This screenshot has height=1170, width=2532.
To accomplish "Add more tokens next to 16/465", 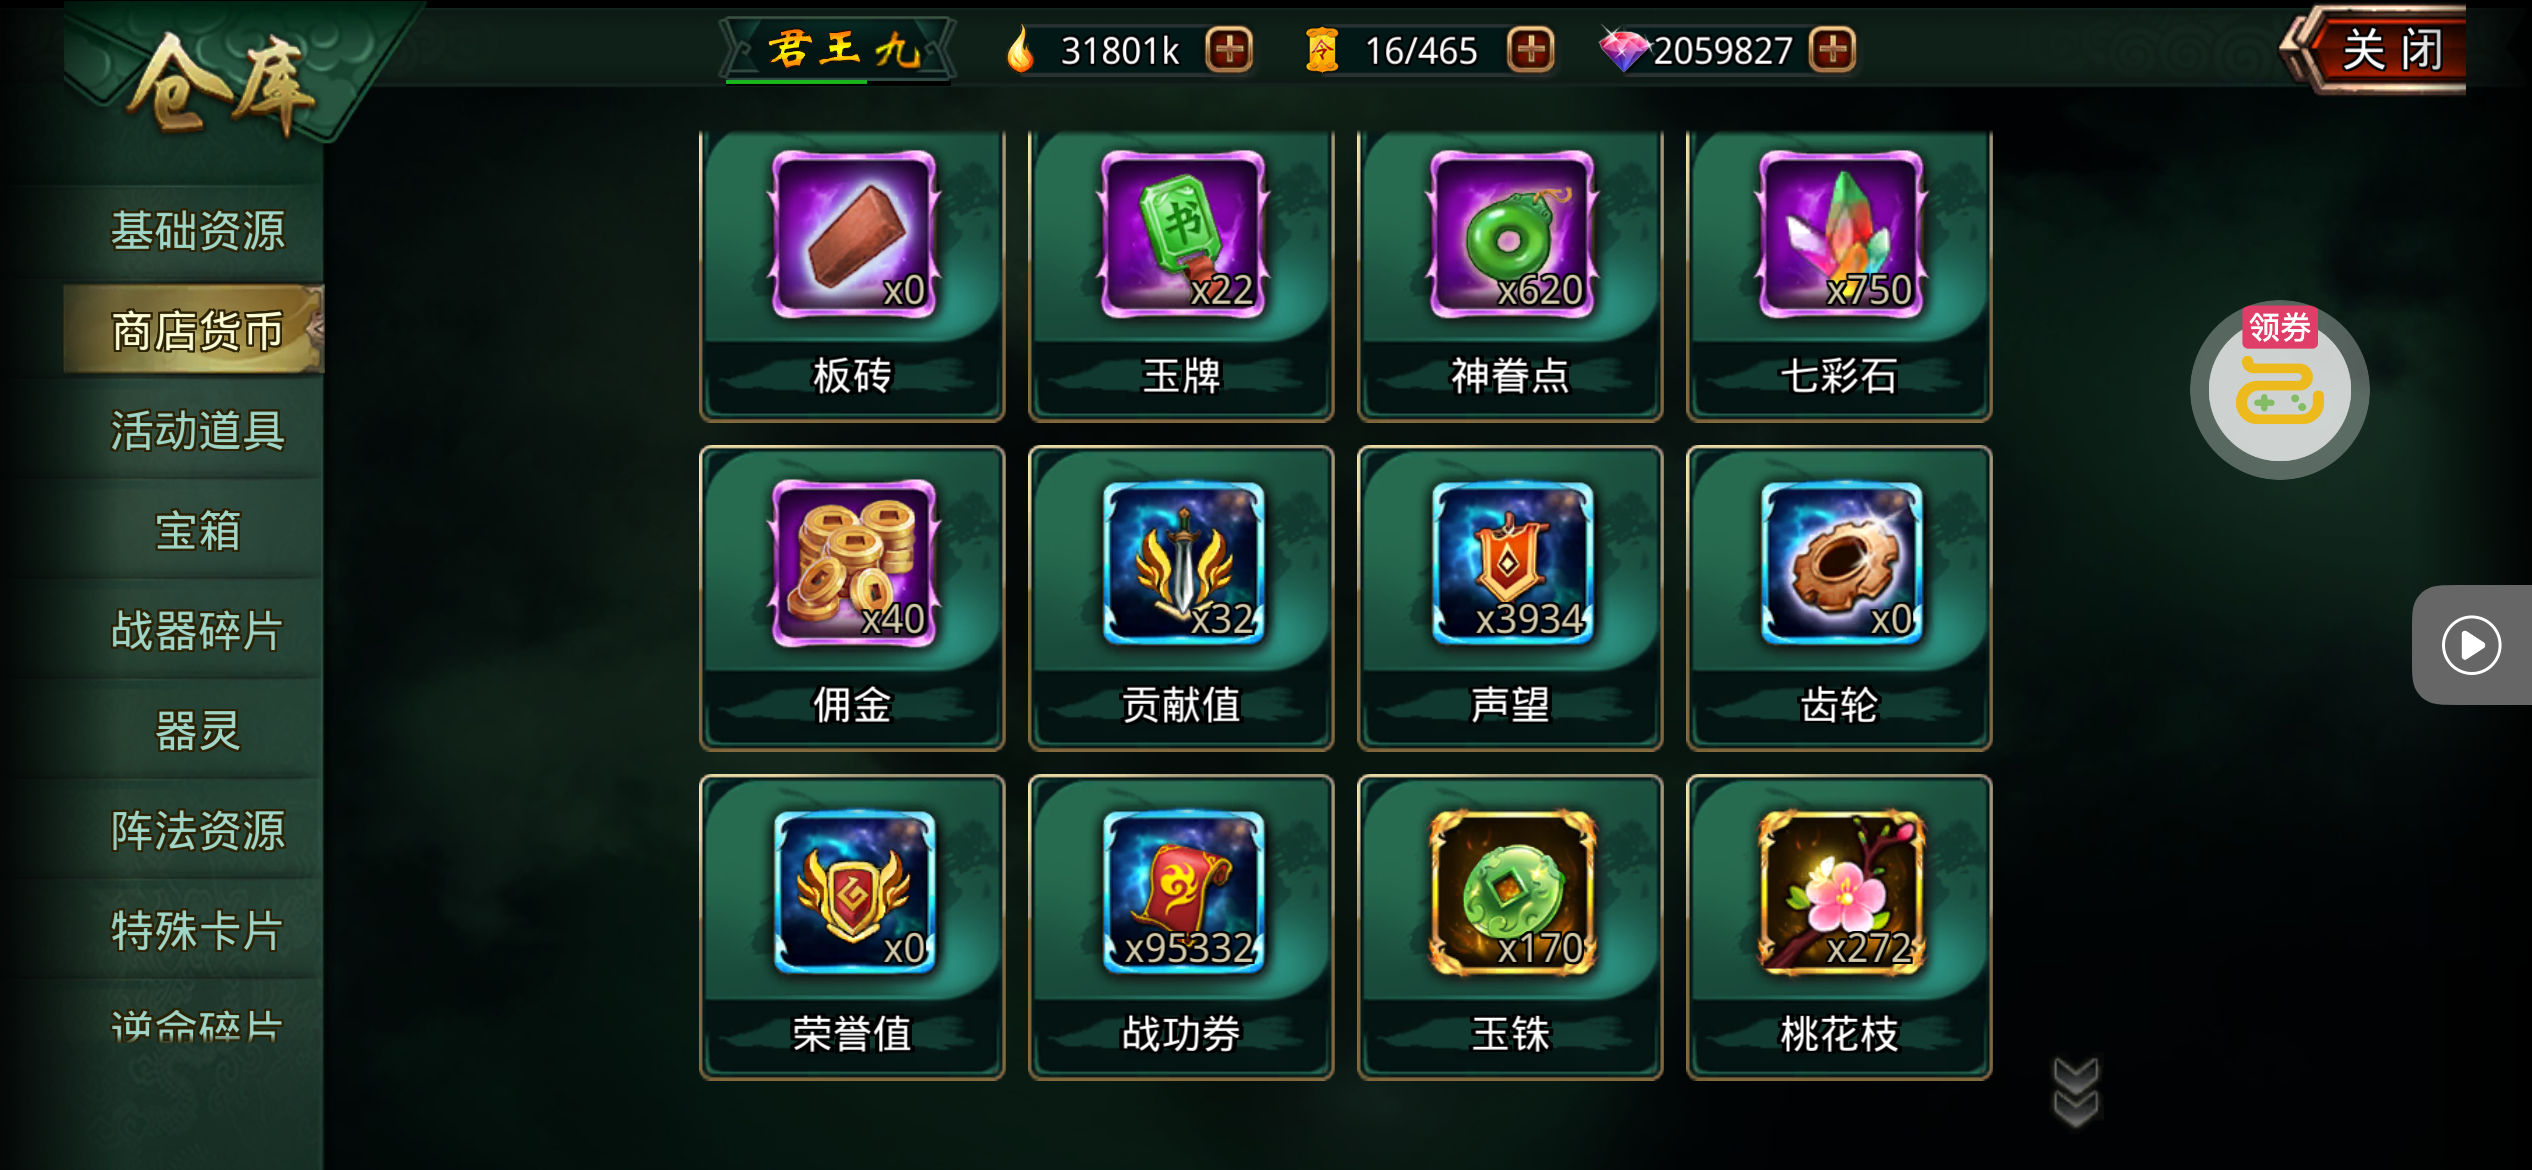I will 1530,49.
